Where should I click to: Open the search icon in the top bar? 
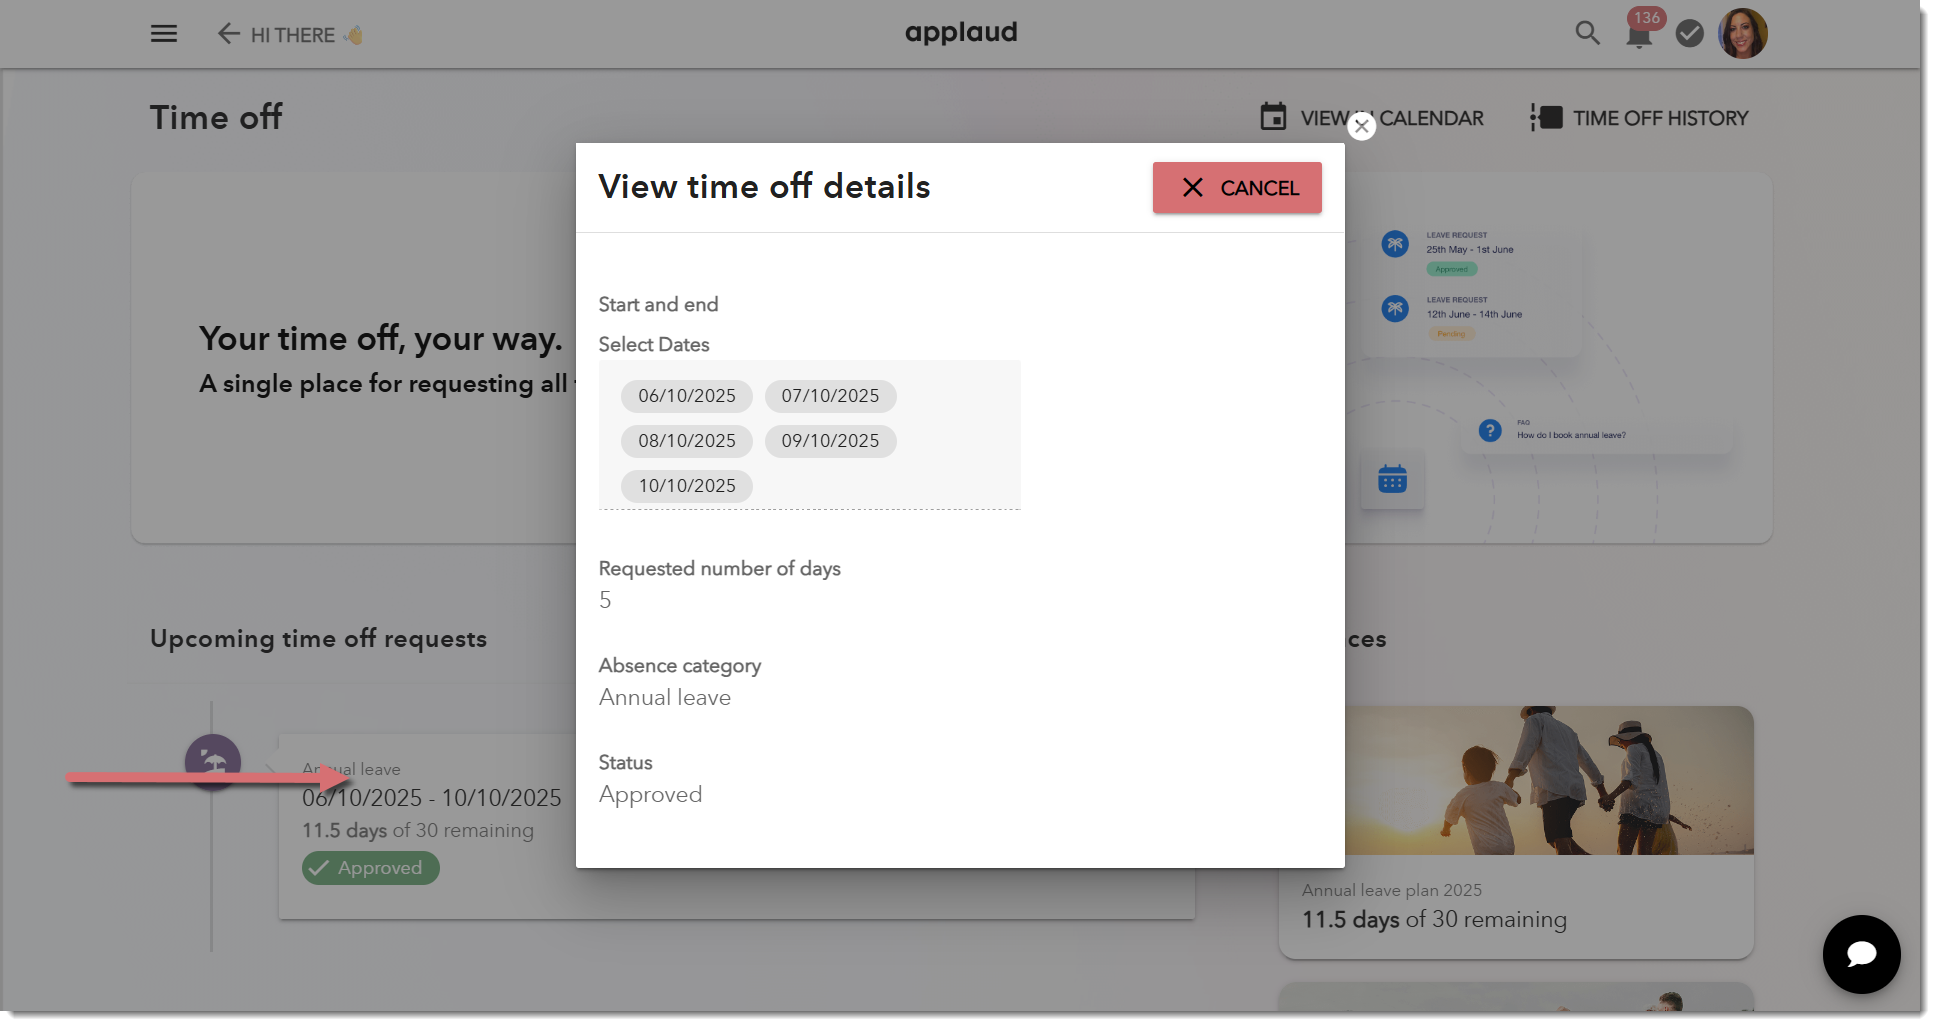[x=1587, y=33]
